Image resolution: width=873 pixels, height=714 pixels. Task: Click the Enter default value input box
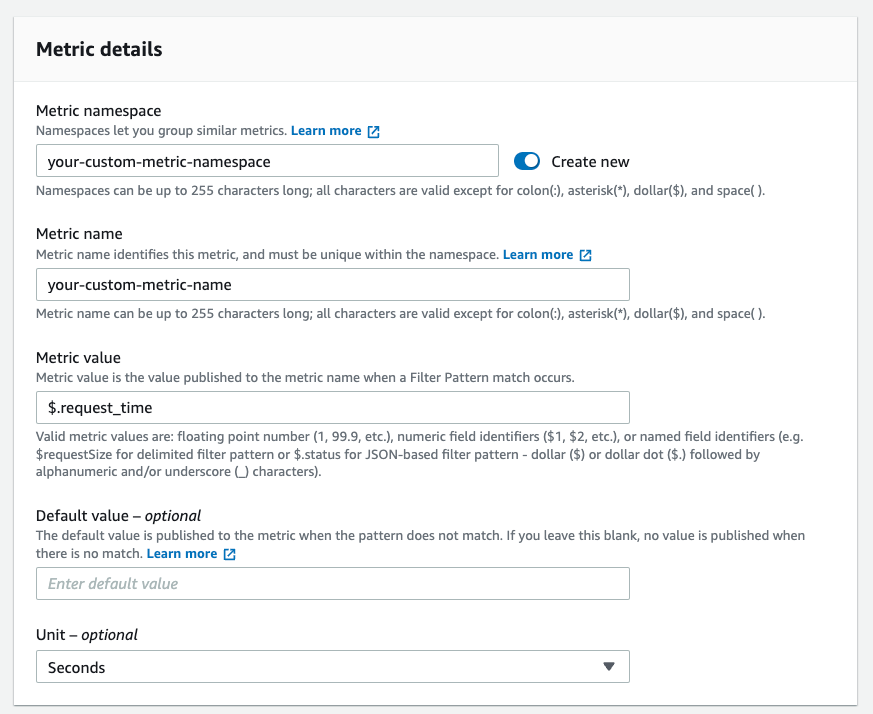333,584
